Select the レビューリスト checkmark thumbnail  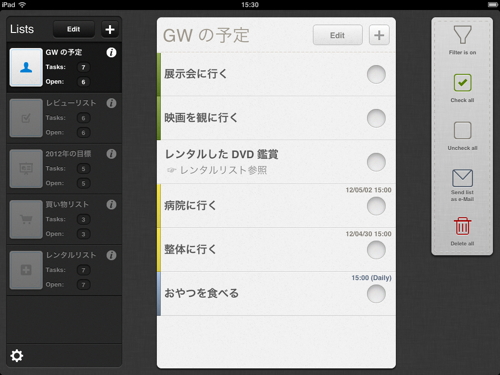[x=26, y=118]
